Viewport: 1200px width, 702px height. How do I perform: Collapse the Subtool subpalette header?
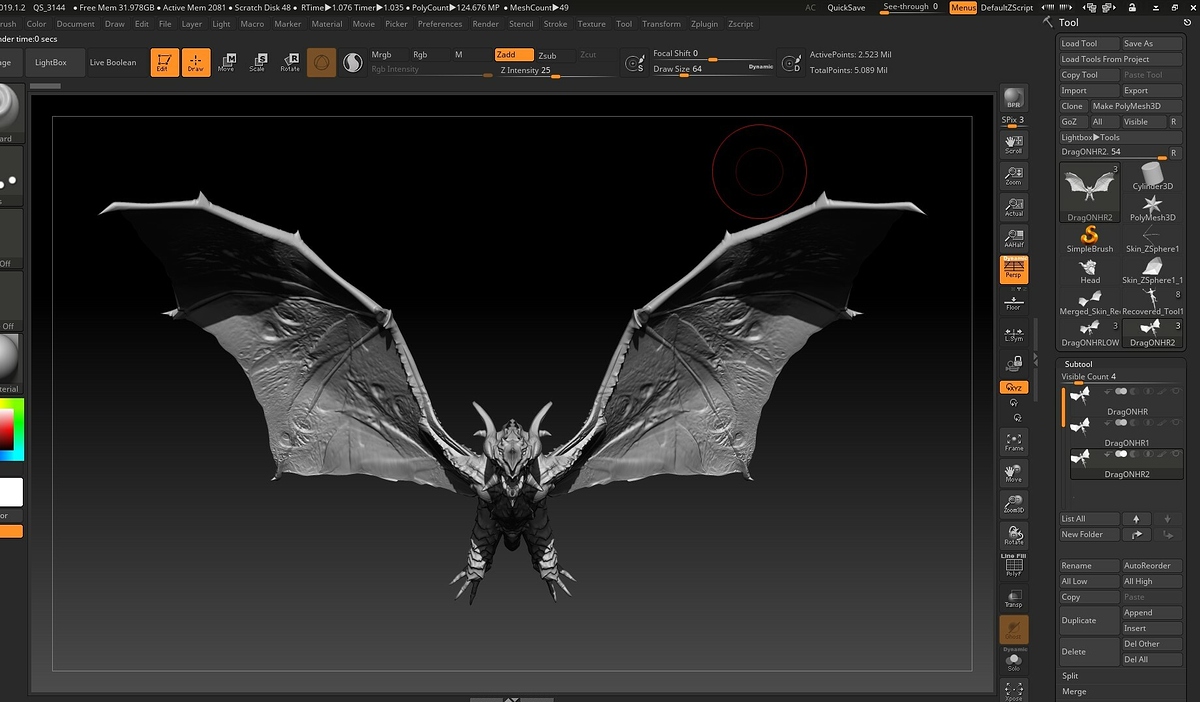(x=1079, y=364)
